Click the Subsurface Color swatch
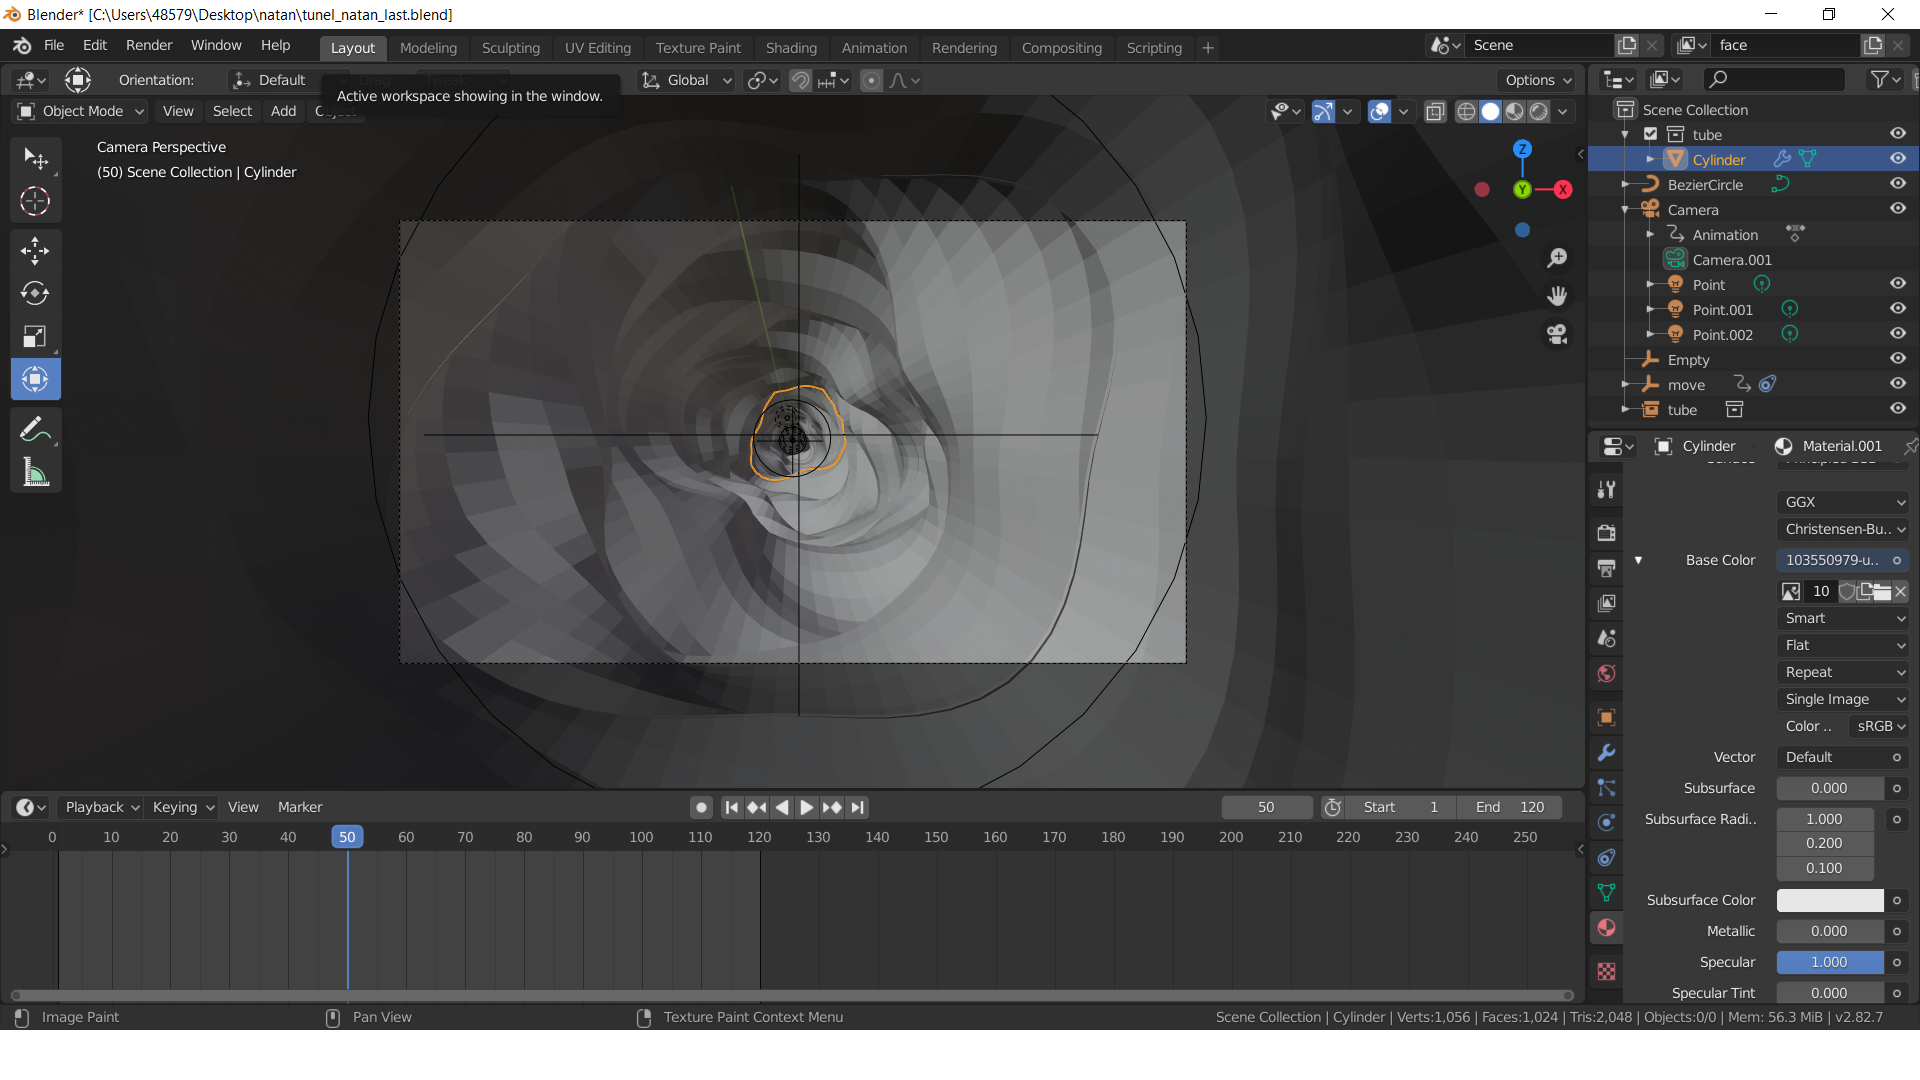This screenshot has width=1920, height=1080. click(x=1829, y=900)
